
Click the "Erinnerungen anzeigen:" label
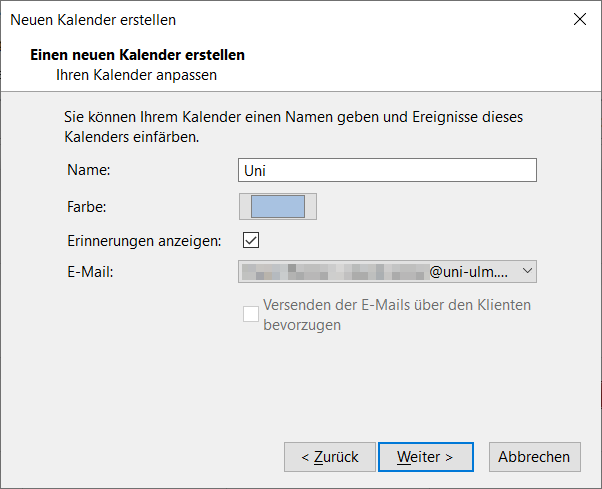click(143, 240)
